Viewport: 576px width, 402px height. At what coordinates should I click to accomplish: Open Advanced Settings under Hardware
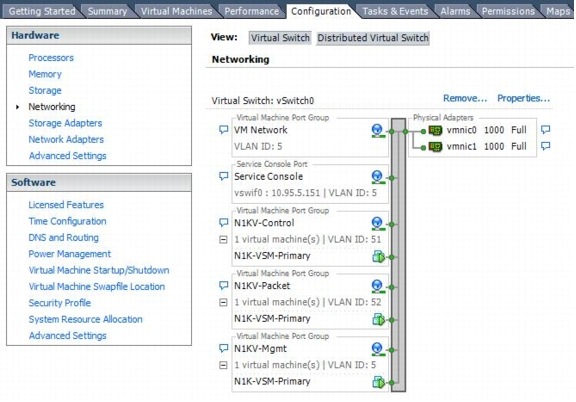point(68,156)
